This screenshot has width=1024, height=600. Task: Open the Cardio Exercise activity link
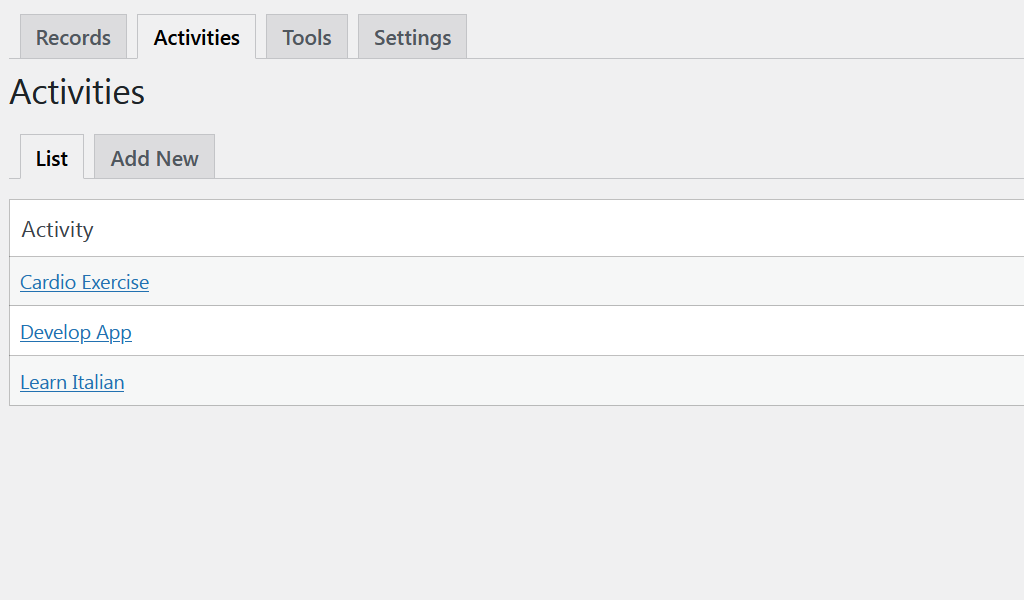point(84,282)
